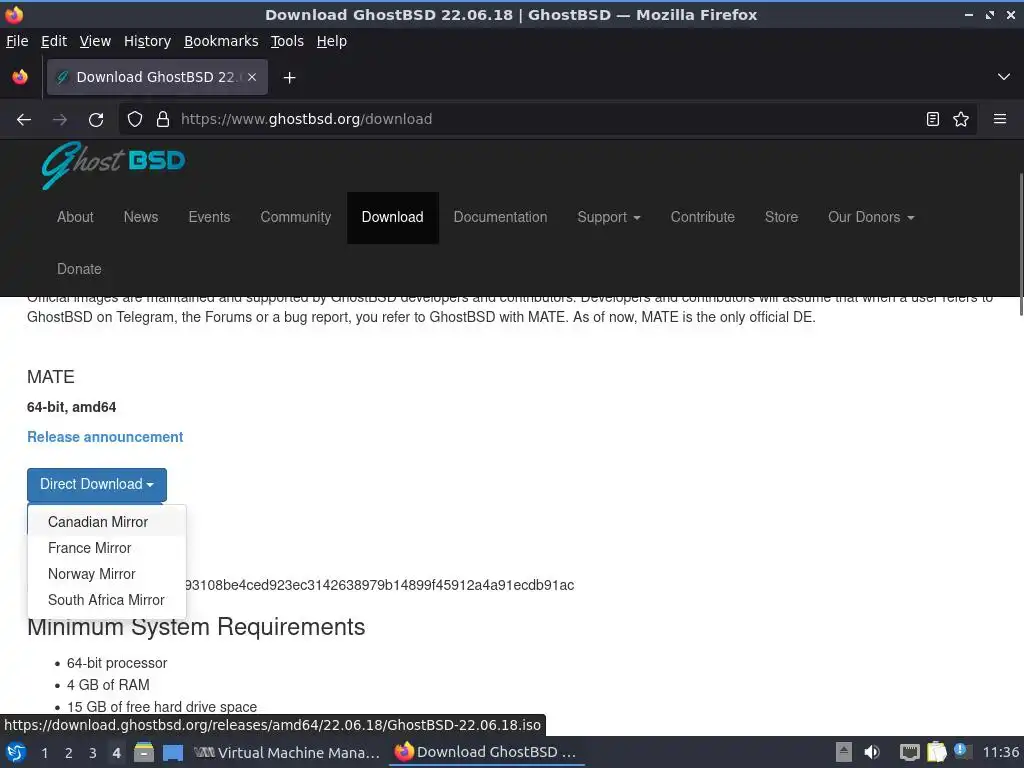Open Firefox View pinned icon
The height and width of the screenshot is (768, 1024).
20,77
